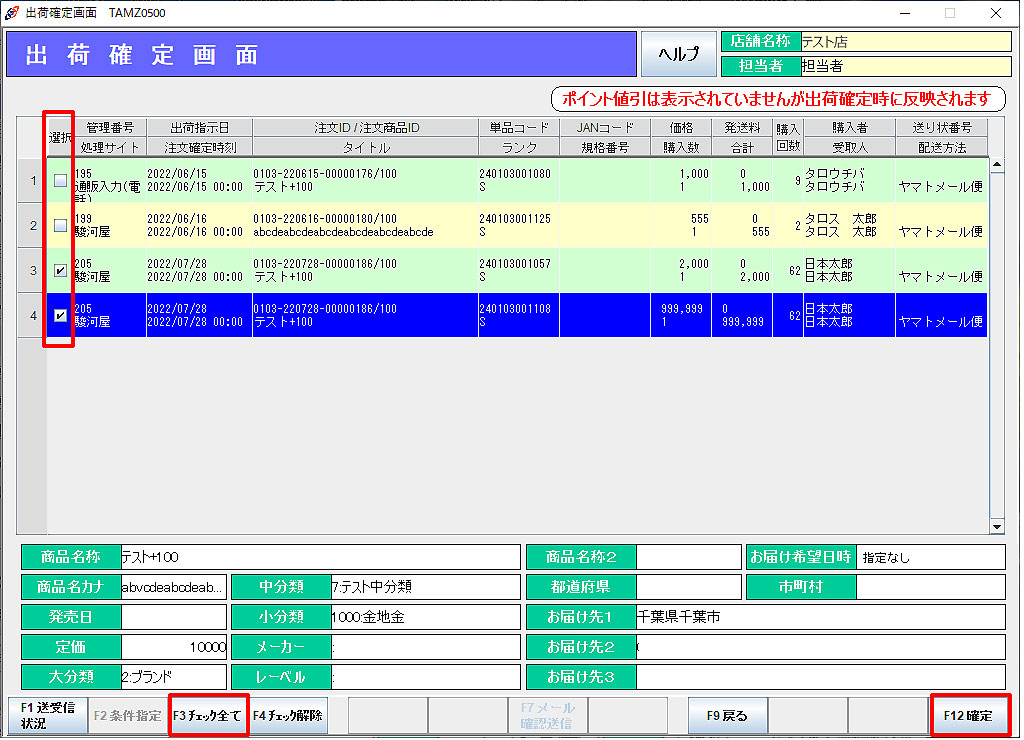Click the scrollbar down arrow in table
The width and height of the screenshot is (1024, 740).
pos(996,526)
